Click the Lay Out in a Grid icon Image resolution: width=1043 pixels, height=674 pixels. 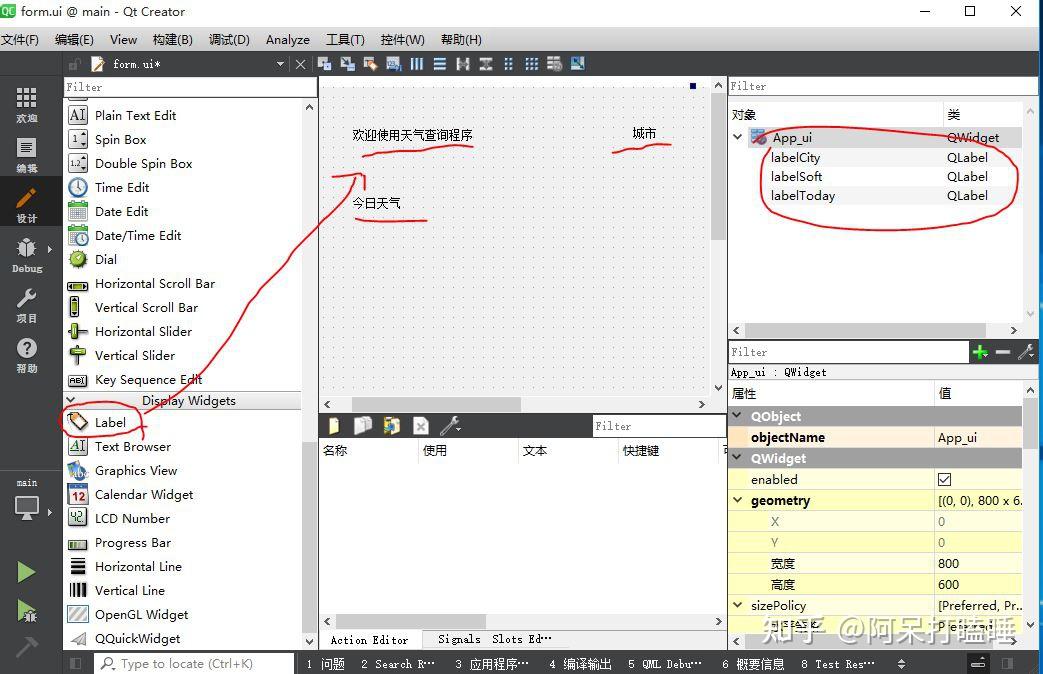(x=531, y=64)
